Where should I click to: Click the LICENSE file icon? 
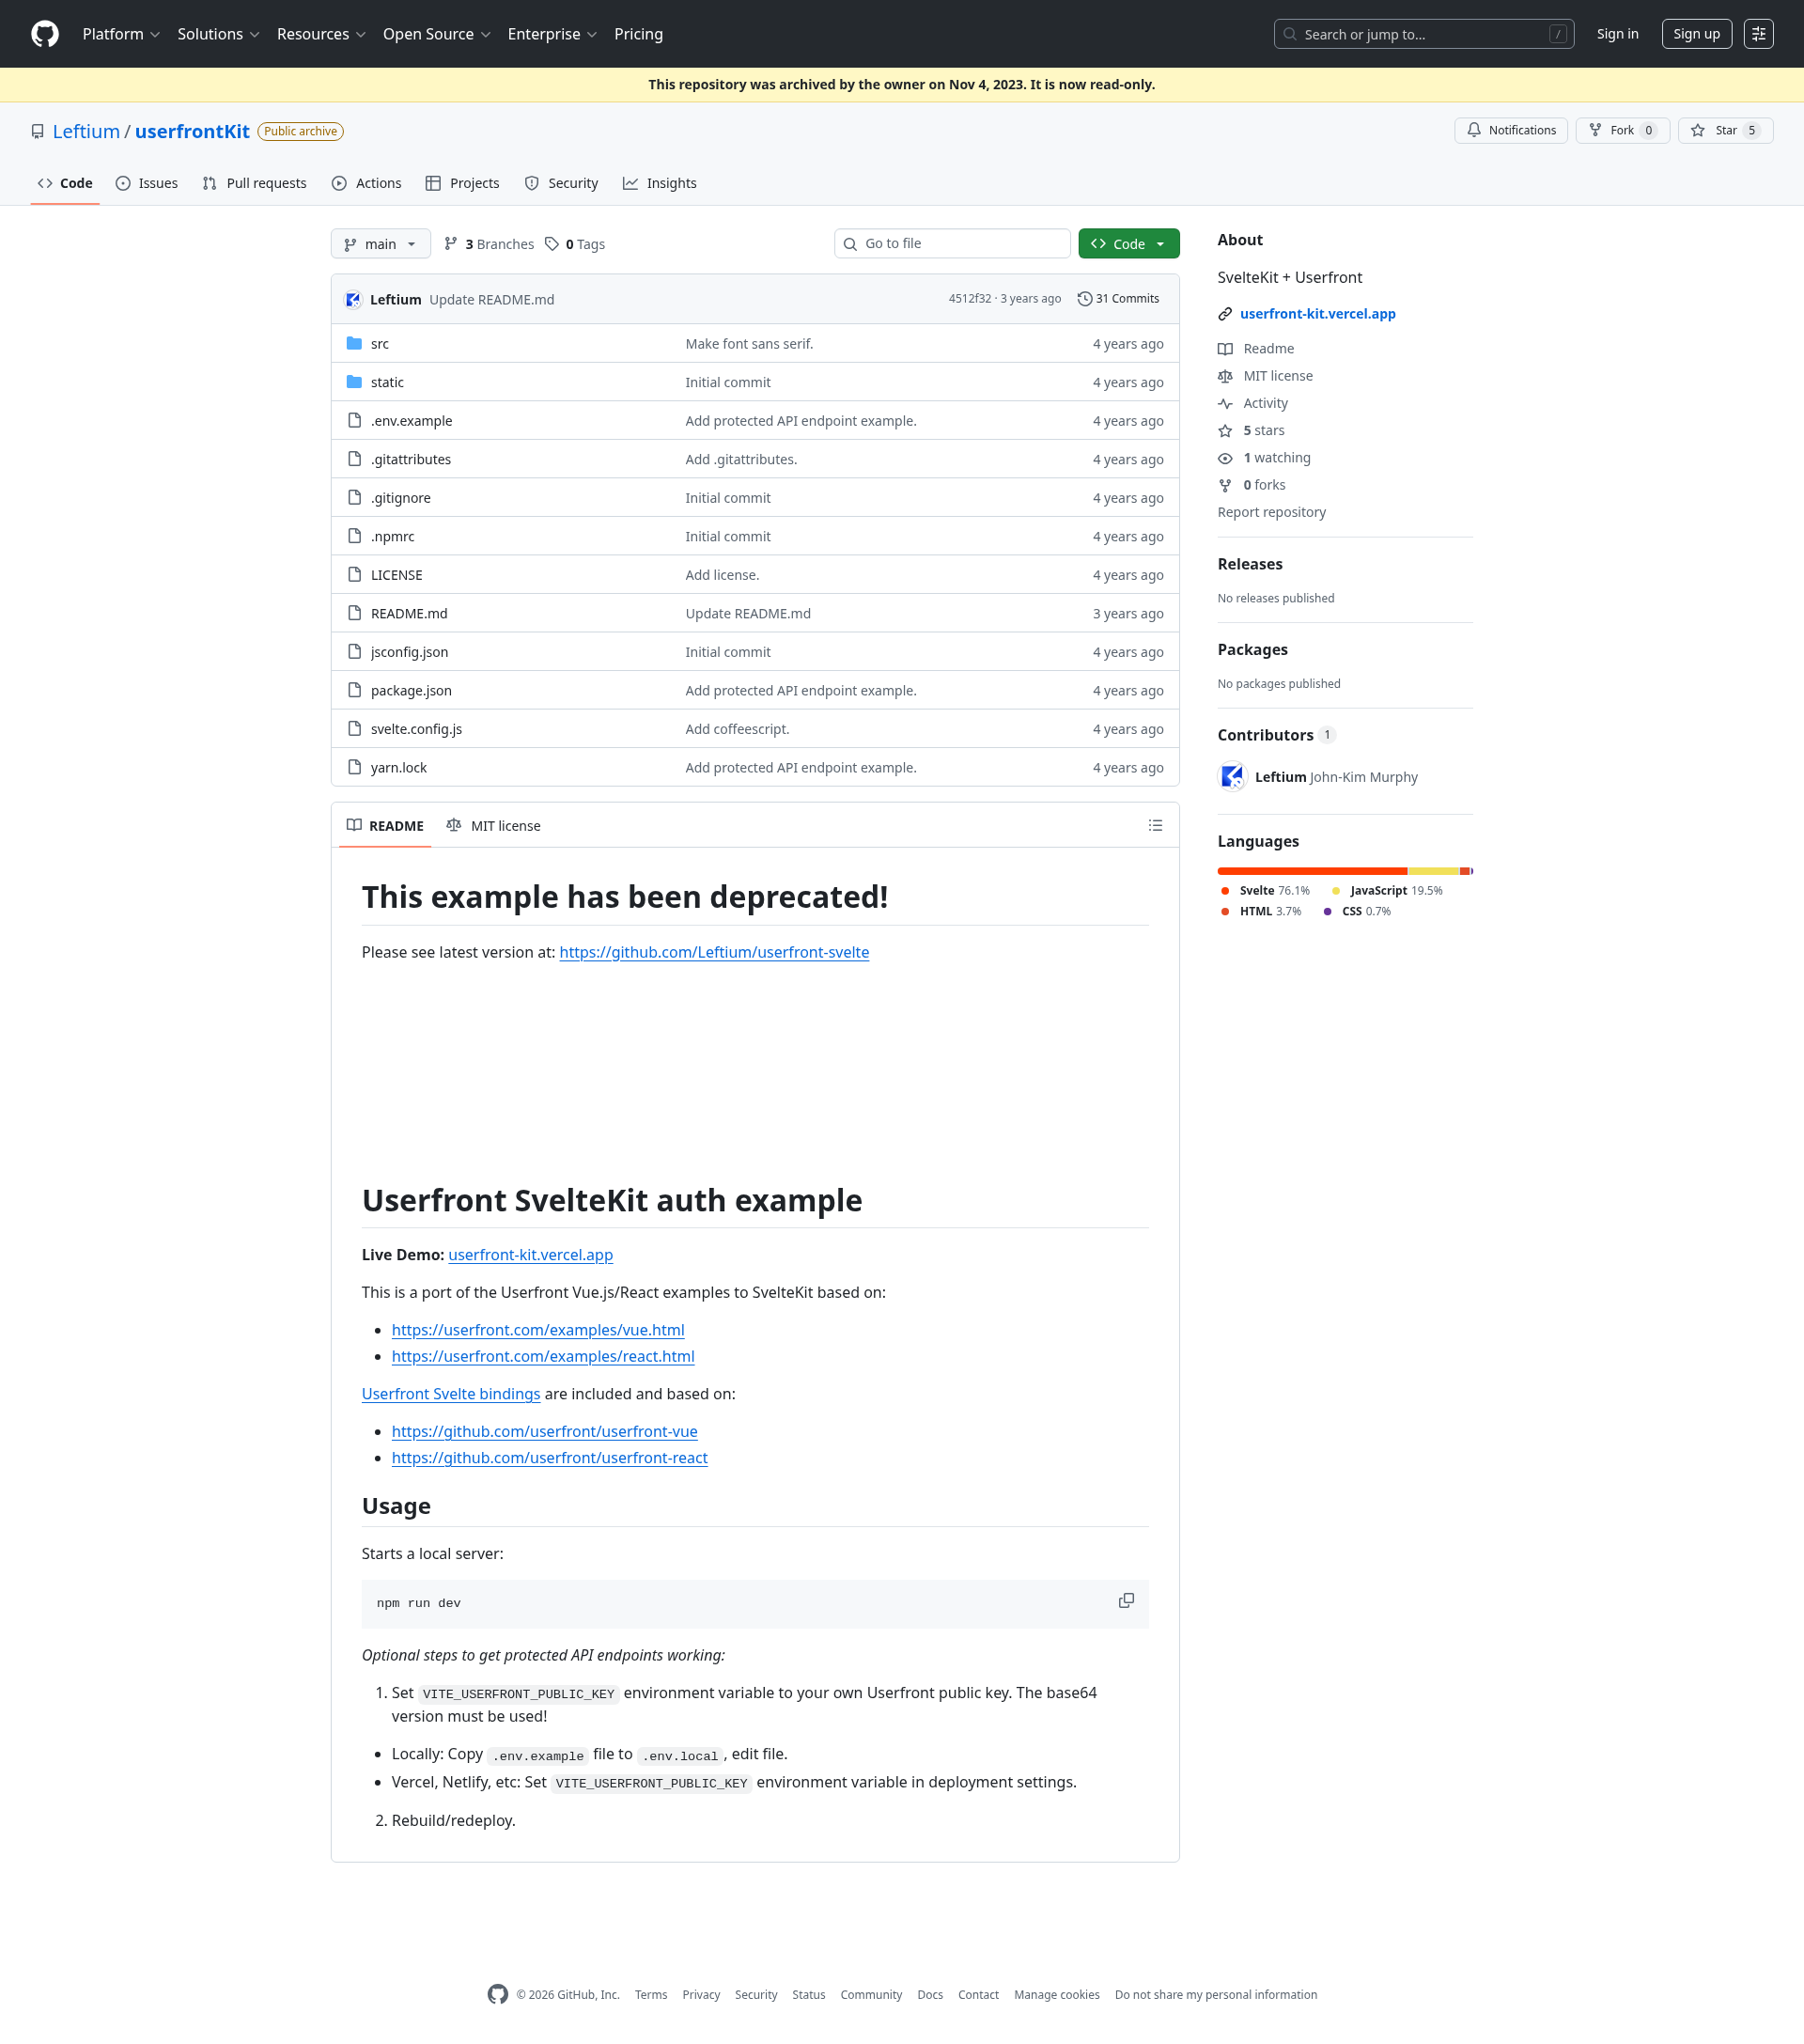[354, 574]
